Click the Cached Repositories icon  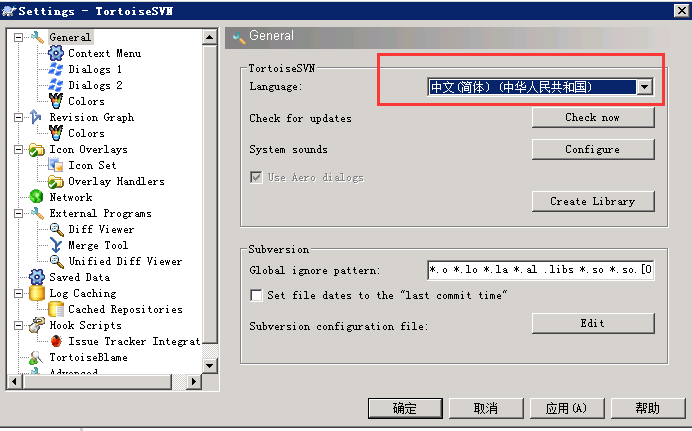(x=56, y=309)
